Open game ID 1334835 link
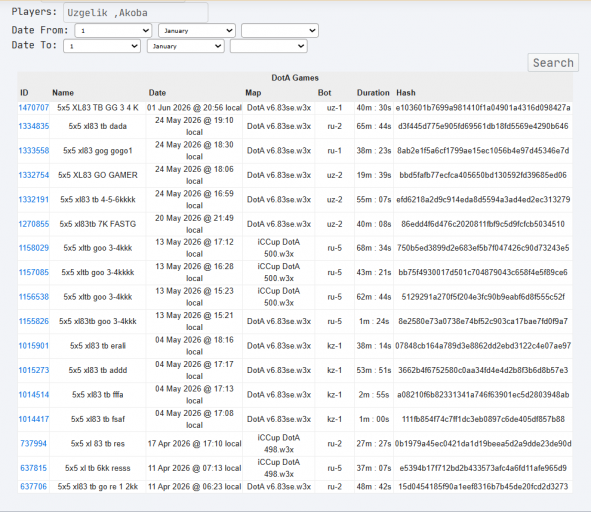This screenshot has width=591, height=512. tap(34, 126)
